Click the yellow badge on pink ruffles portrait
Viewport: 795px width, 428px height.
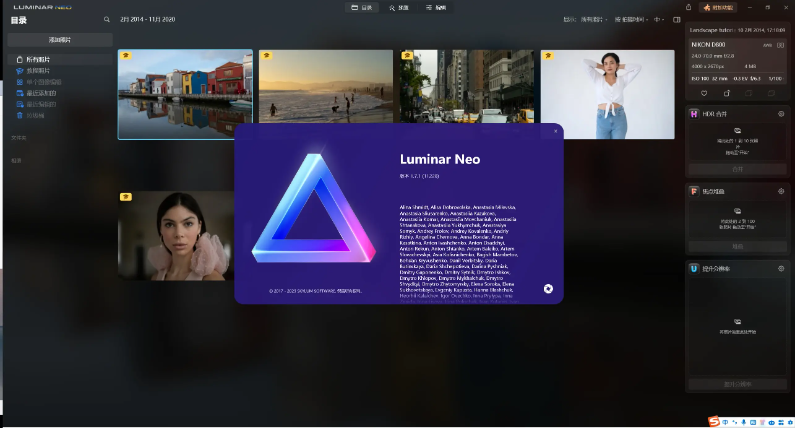point(125,197)
